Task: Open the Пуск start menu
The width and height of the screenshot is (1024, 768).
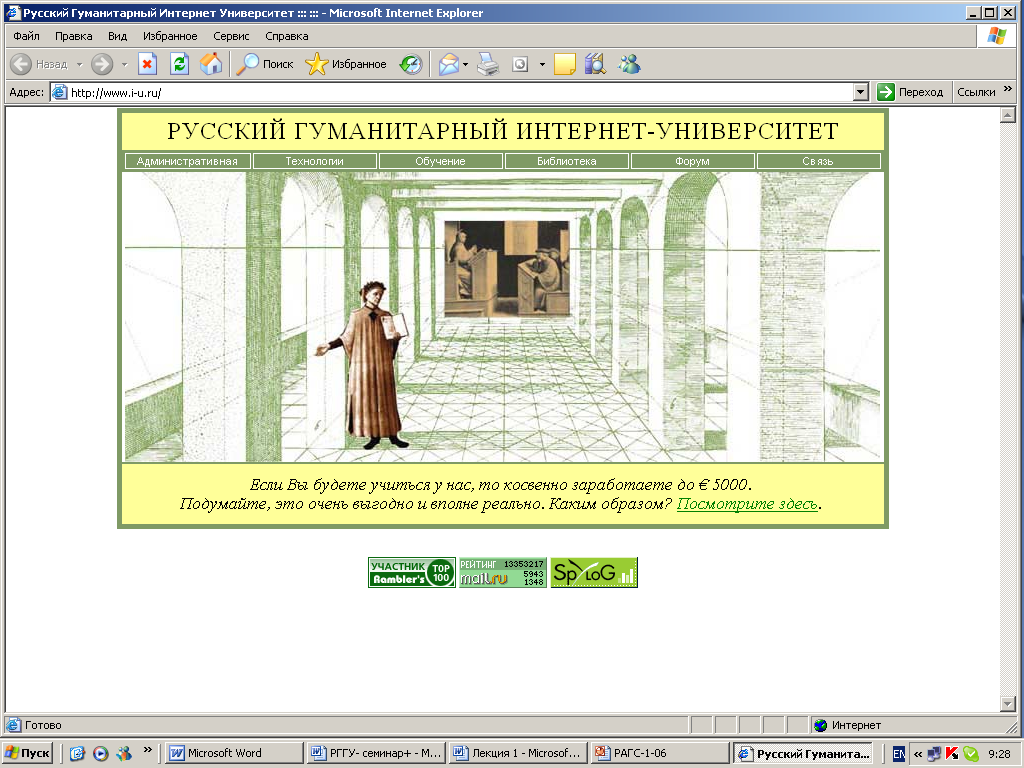Action: (x=28, y=753)
